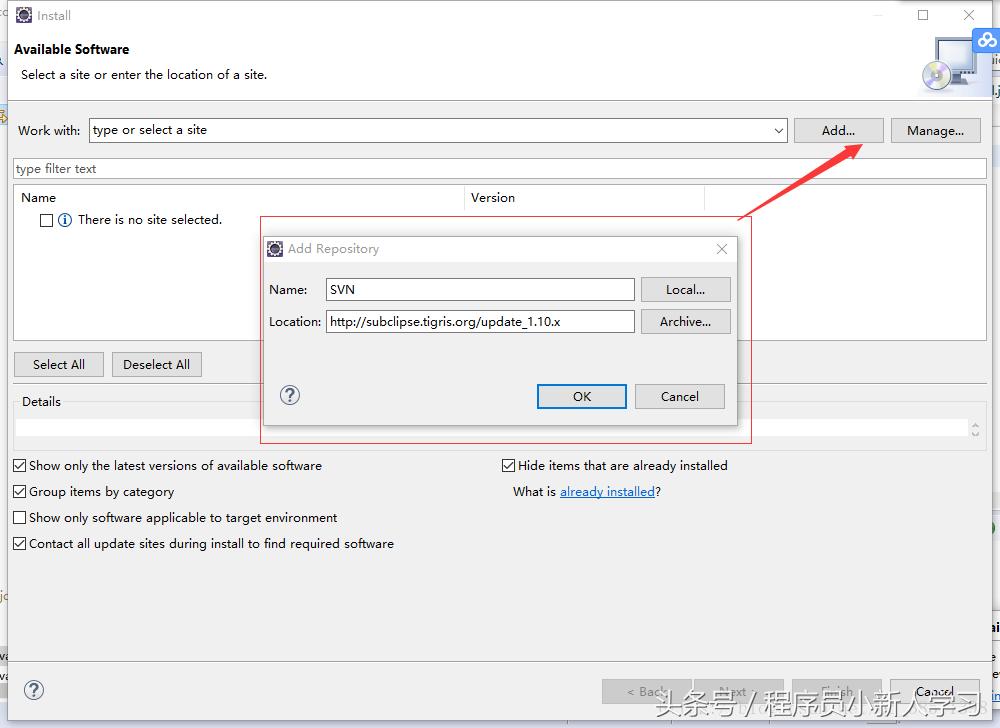The image size is (1000, 728).
Task: Click the Eclipse icon in the Install title bar
Action: (23, 15)
